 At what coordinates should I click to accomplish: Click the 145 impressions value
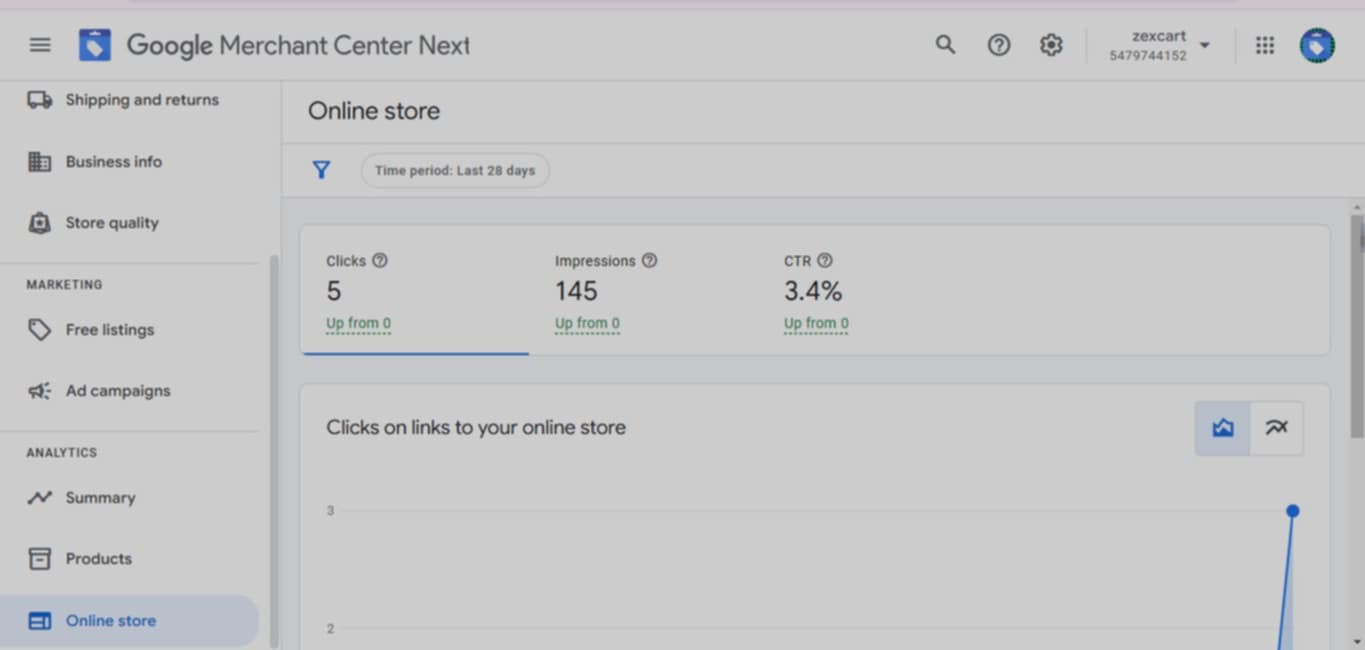[x=576, y=291]
